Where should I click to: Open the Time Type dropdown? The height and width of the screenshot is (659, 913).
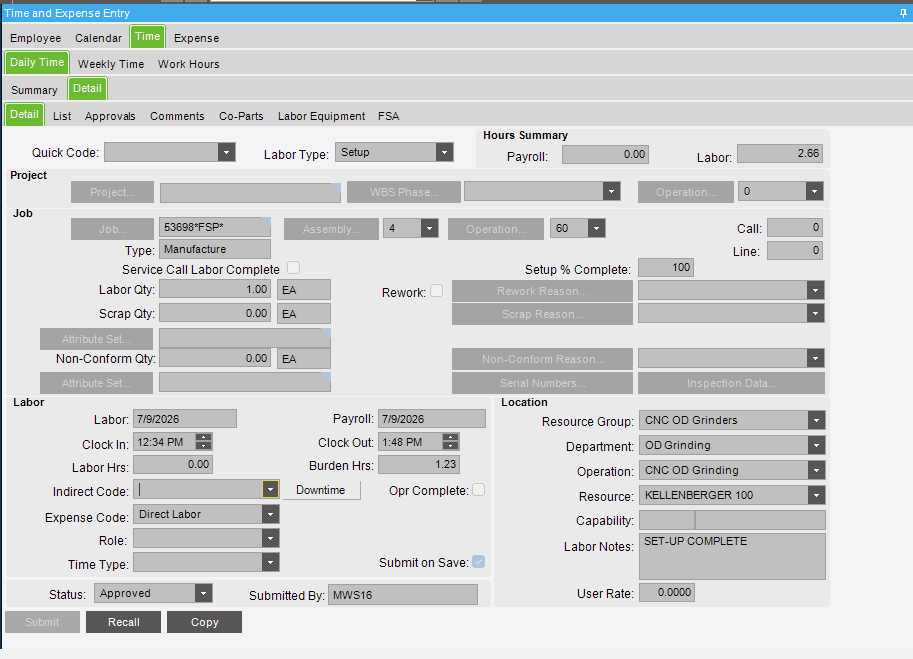[270, 562]
